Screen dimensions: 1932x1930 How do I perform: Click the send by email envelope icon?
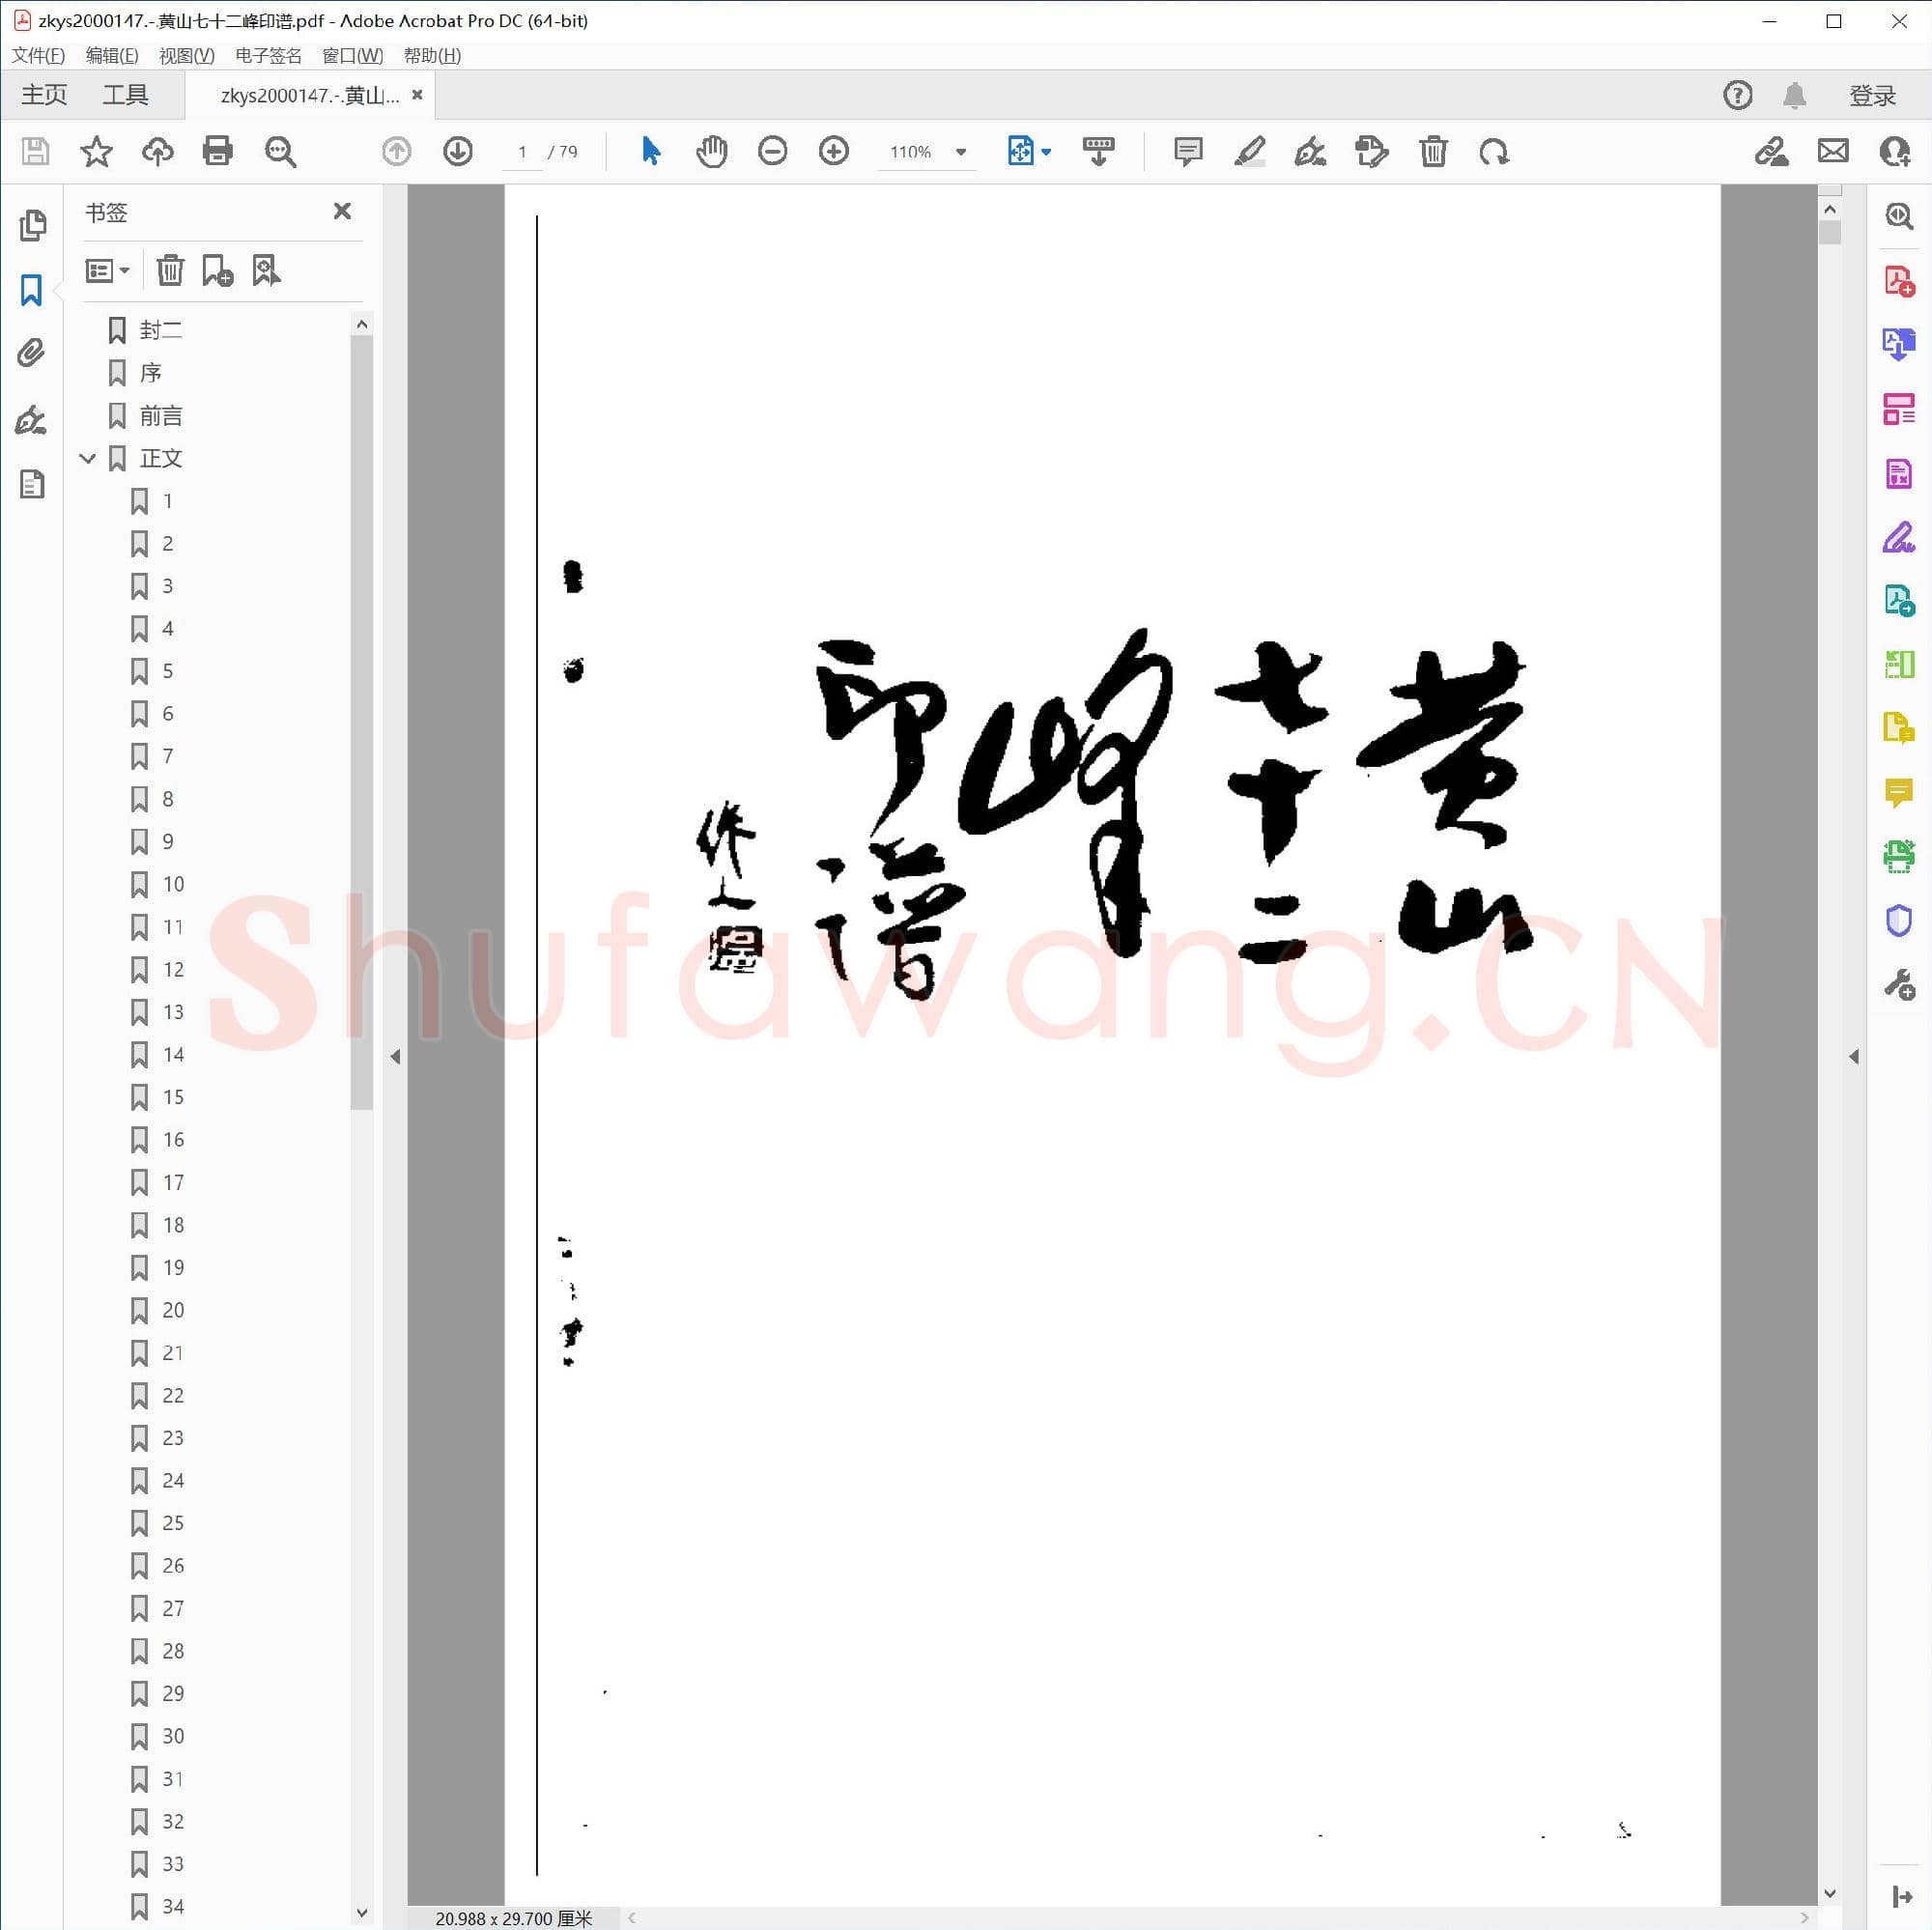(1832, 151)
